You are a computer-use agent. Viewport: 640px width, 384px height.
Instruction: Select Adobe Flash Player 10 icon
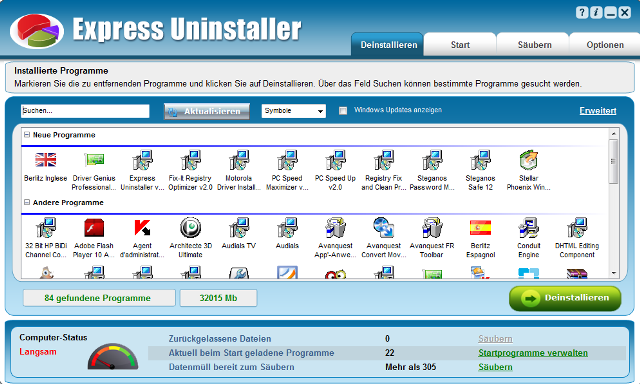coord(94,228)
